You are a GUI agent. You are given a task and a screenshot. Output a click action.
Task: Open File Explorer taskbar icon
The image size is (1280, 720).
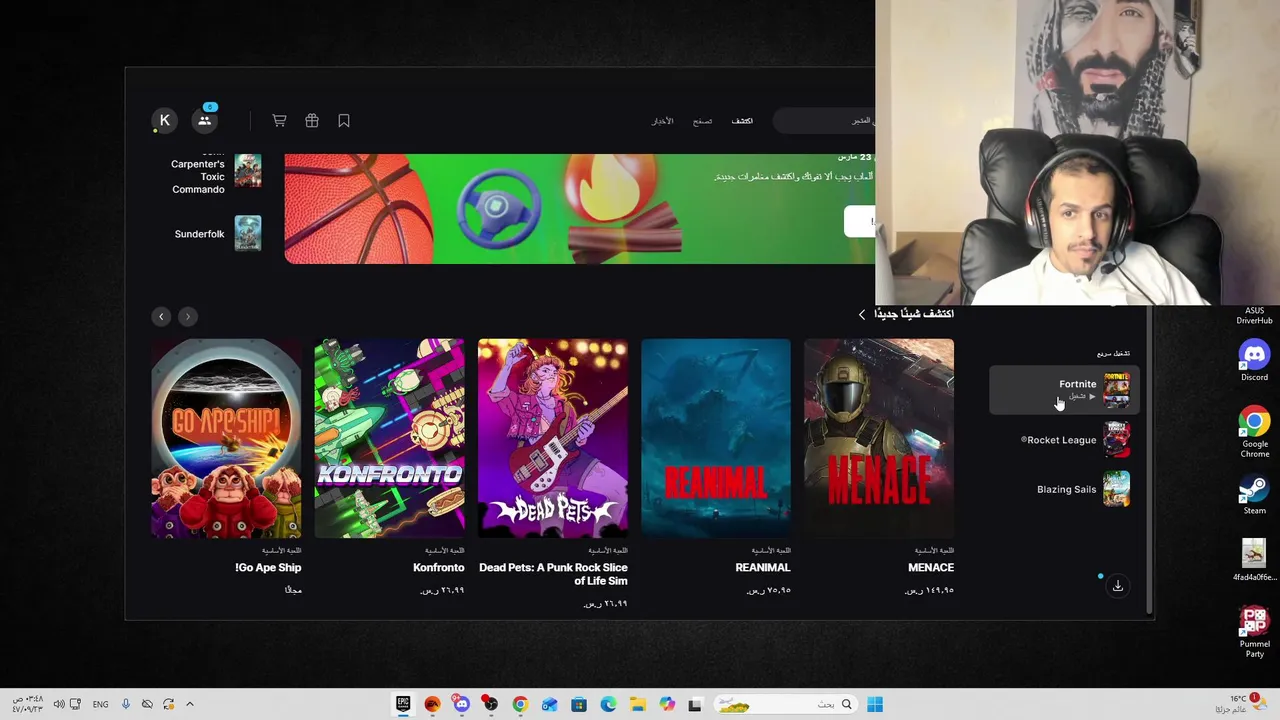[638, 704]
